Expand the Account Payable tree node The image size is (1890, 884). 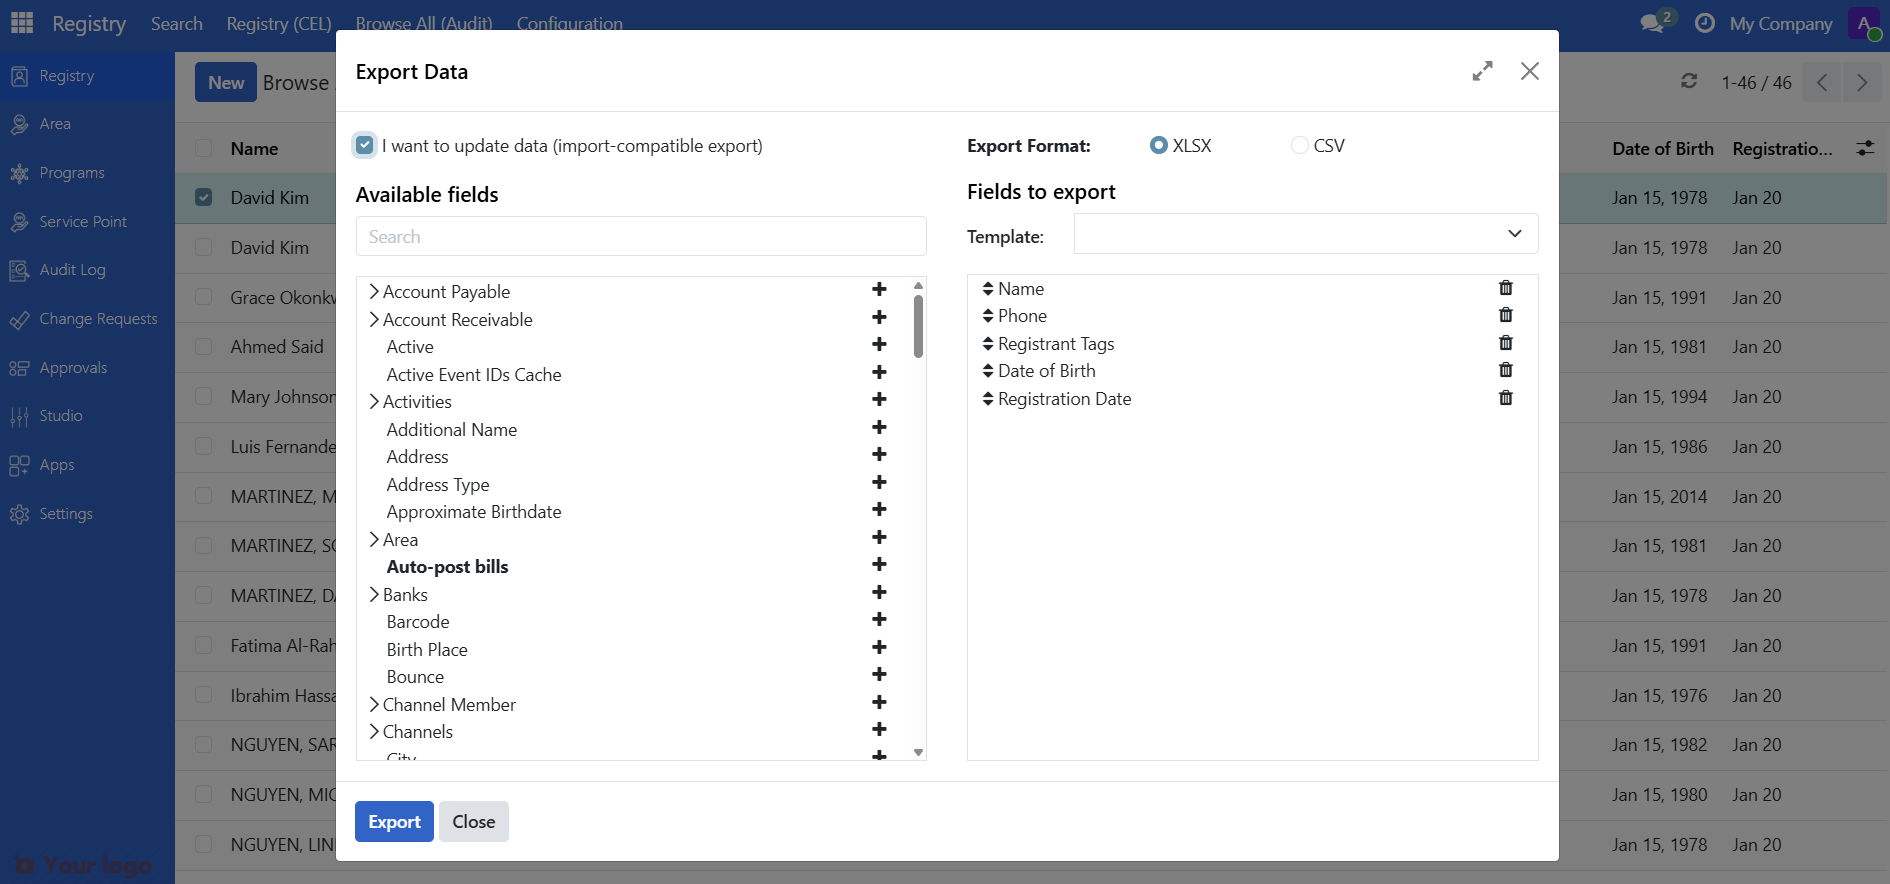coord(374,291)
